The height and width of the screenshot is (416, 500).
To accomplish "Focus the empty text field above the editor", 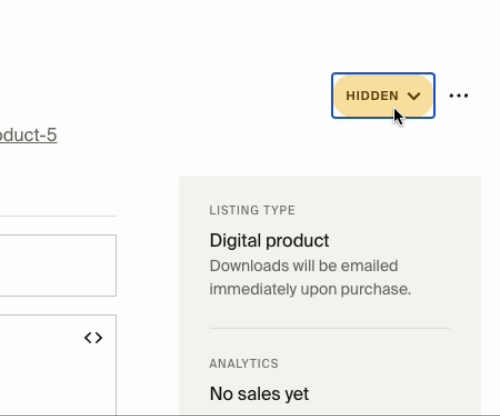I will tap(58, 266).
